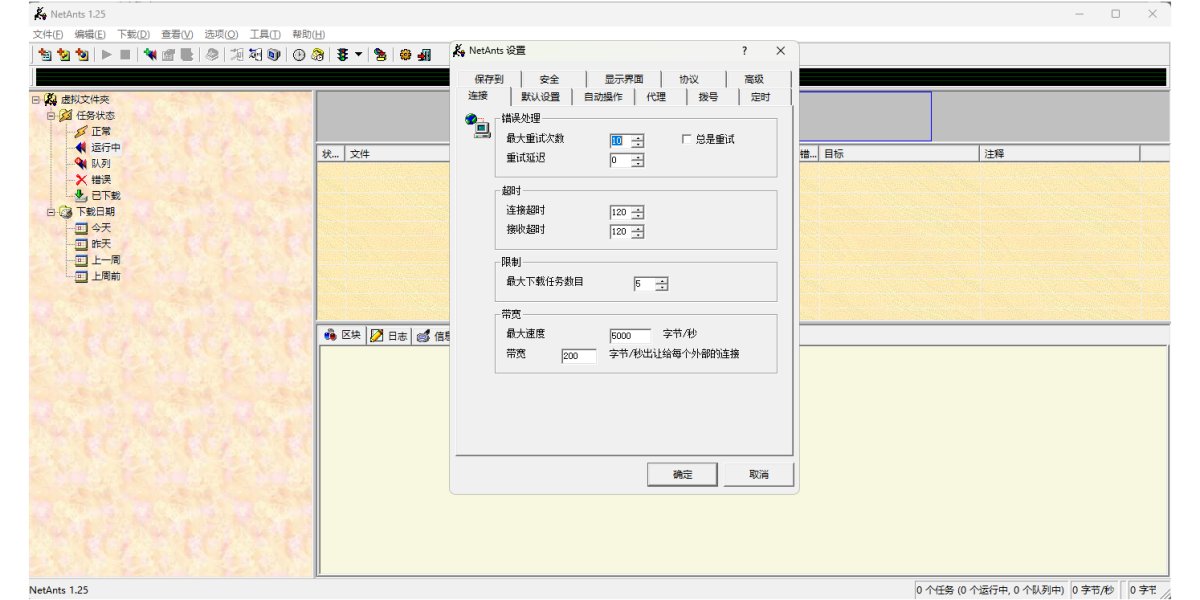1200x600 pixels.
Task: Click the 最大下载任务数目 spinner arrows
Action: tap(661, 284)
